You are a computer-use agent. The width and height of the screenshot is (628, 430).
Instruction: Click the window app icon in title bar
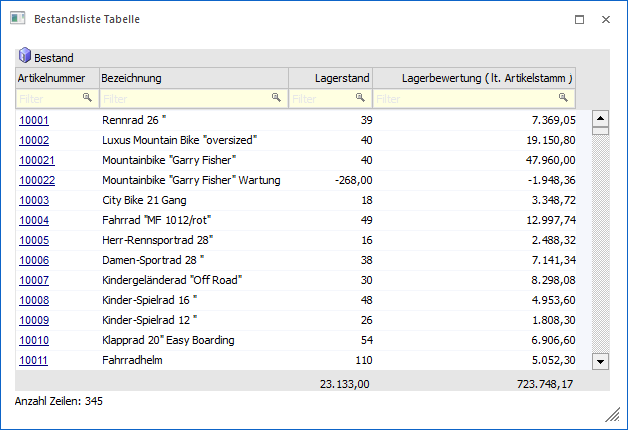click(17, 19)
